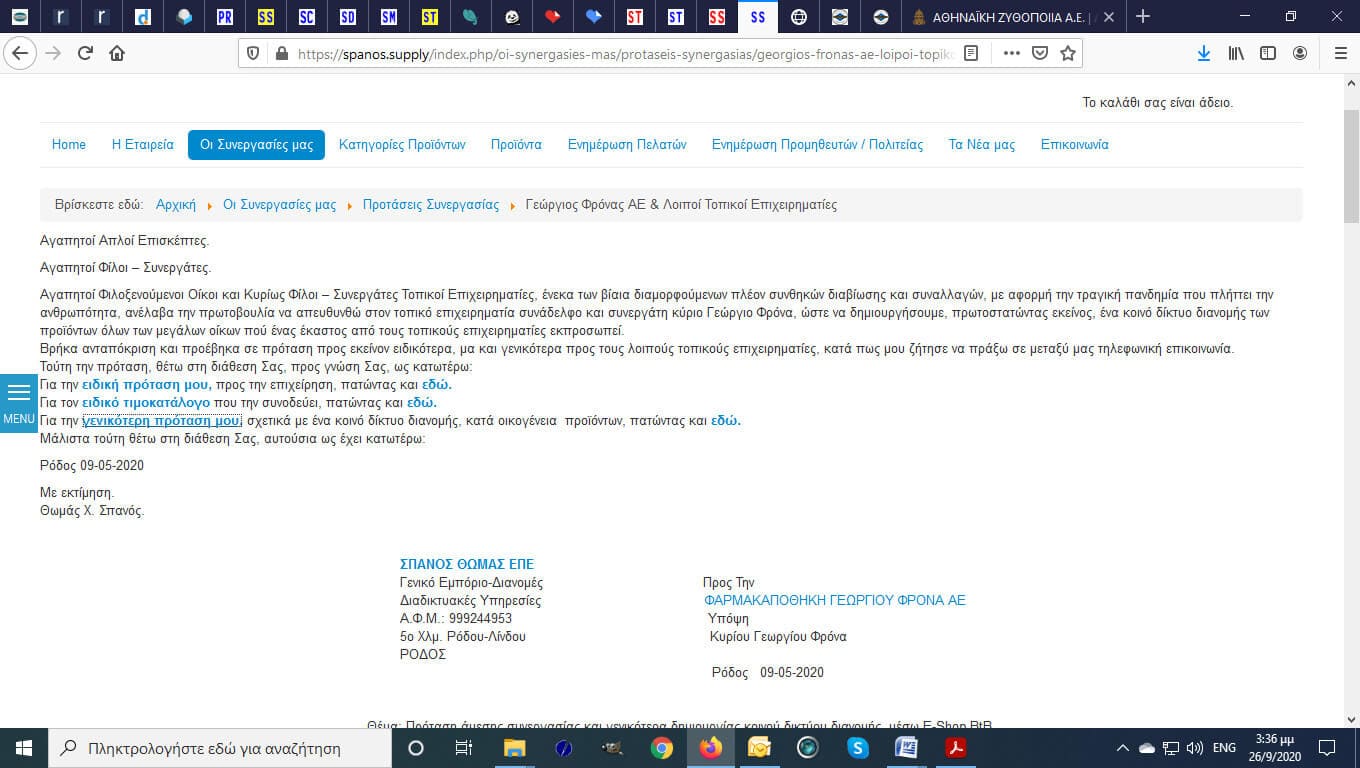Viewport: 1360px width, 768px height.
Task: Open the notifications action center
Action: point(1327,748)
